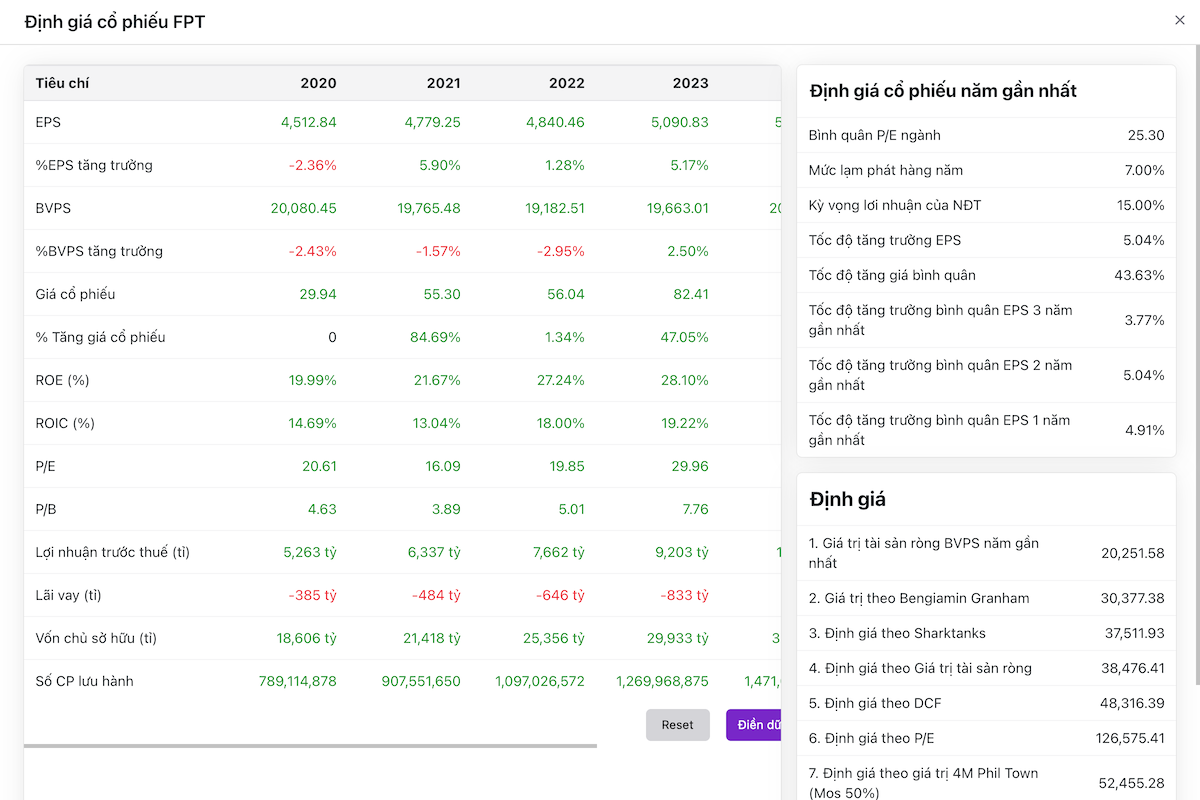Select the EPS row label
Image resolution: width=1200 pixels, height=800 pixels.
point(48,122)
